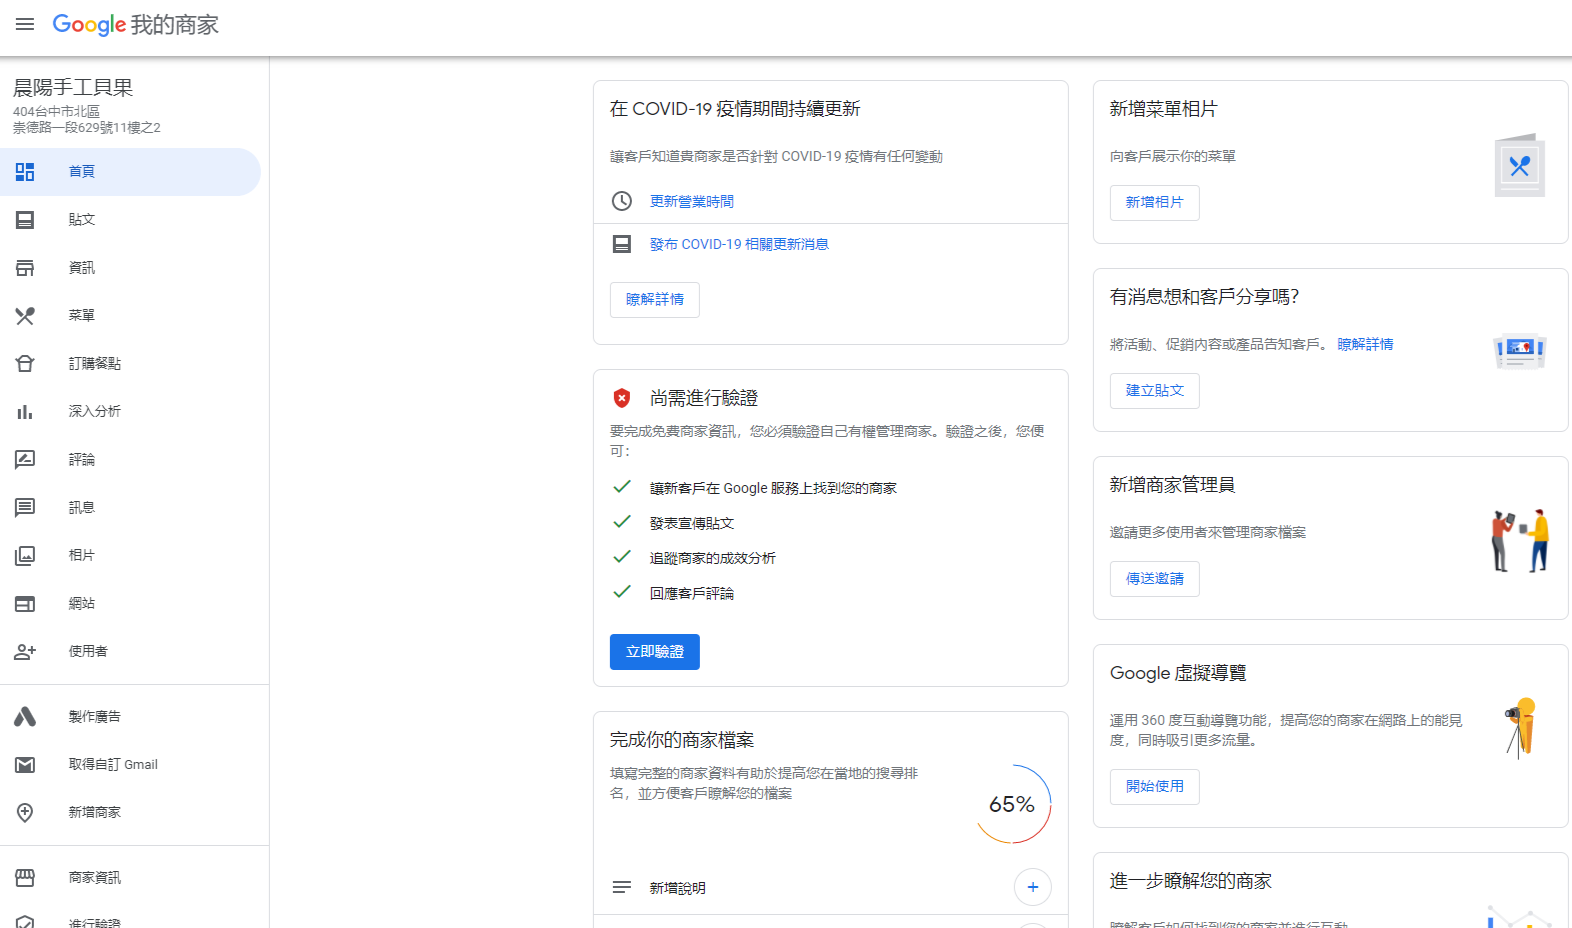Viewport: 1572px width, 928px height.
Task: Open 評論 review icon in sidebar
Action: pos(25,460)
